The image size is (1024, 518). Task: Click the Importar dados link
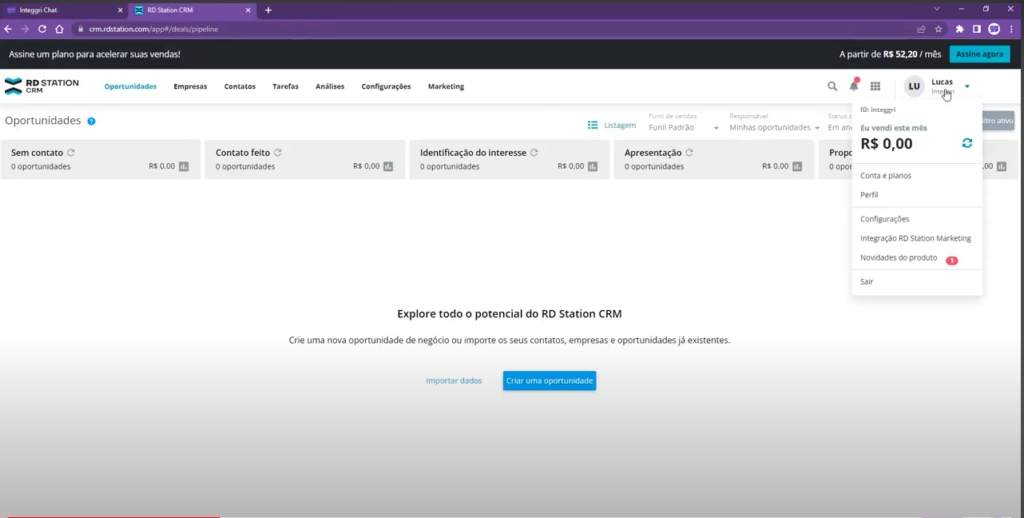(454, 381)
